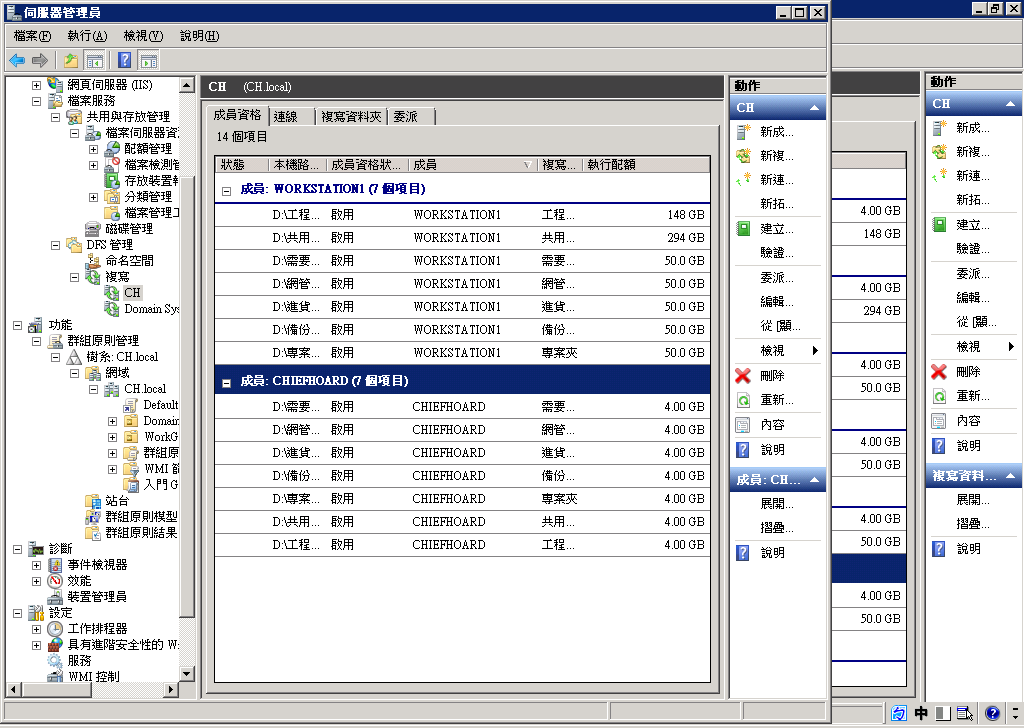The width and height of the screenshot is (1024, 728).
Task: Collapse the 檔案服務 tree node
Action: pyautogui.click(x=37, y=101)
